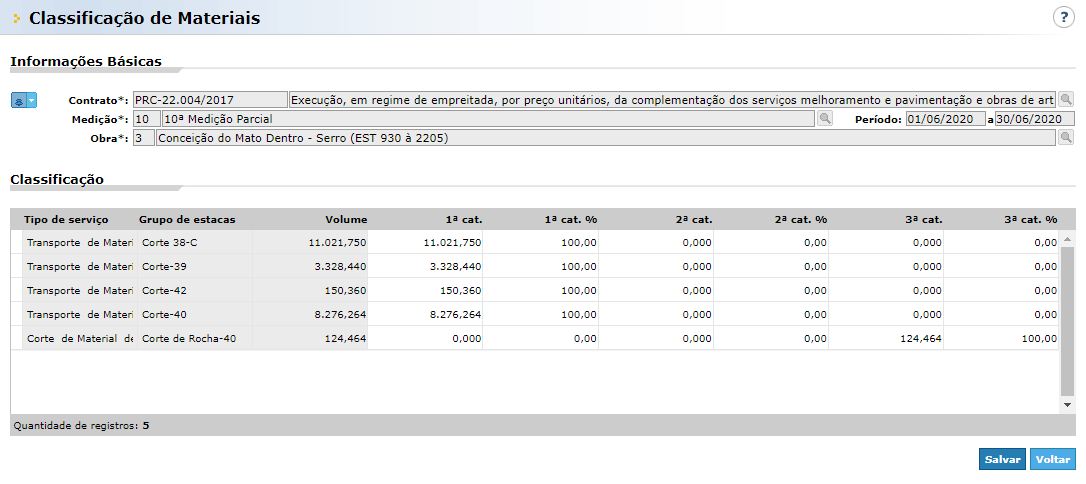
Task: Edit 1ª cat. value 150,360
Action: click(425, 290)
